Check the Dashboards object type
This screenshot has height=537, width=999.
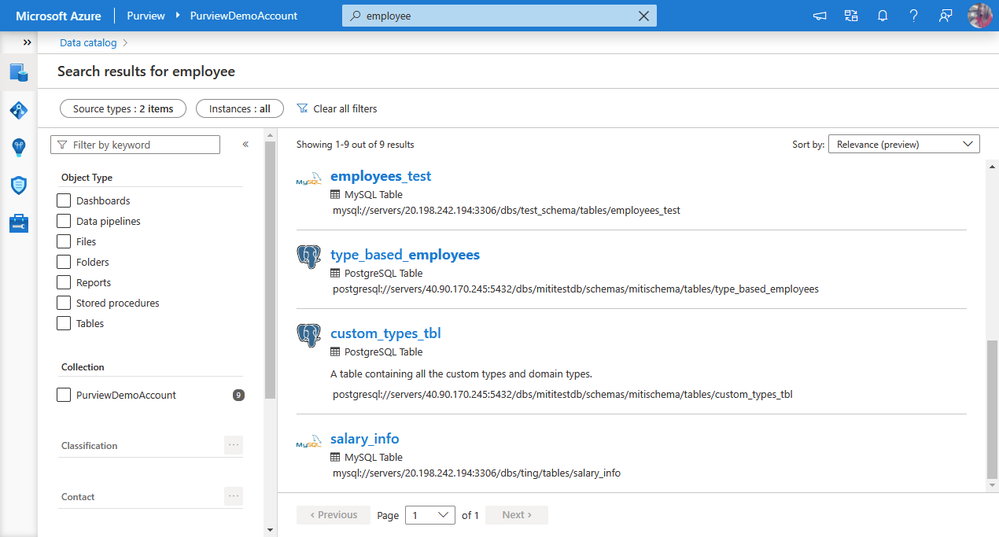(64, 201)
